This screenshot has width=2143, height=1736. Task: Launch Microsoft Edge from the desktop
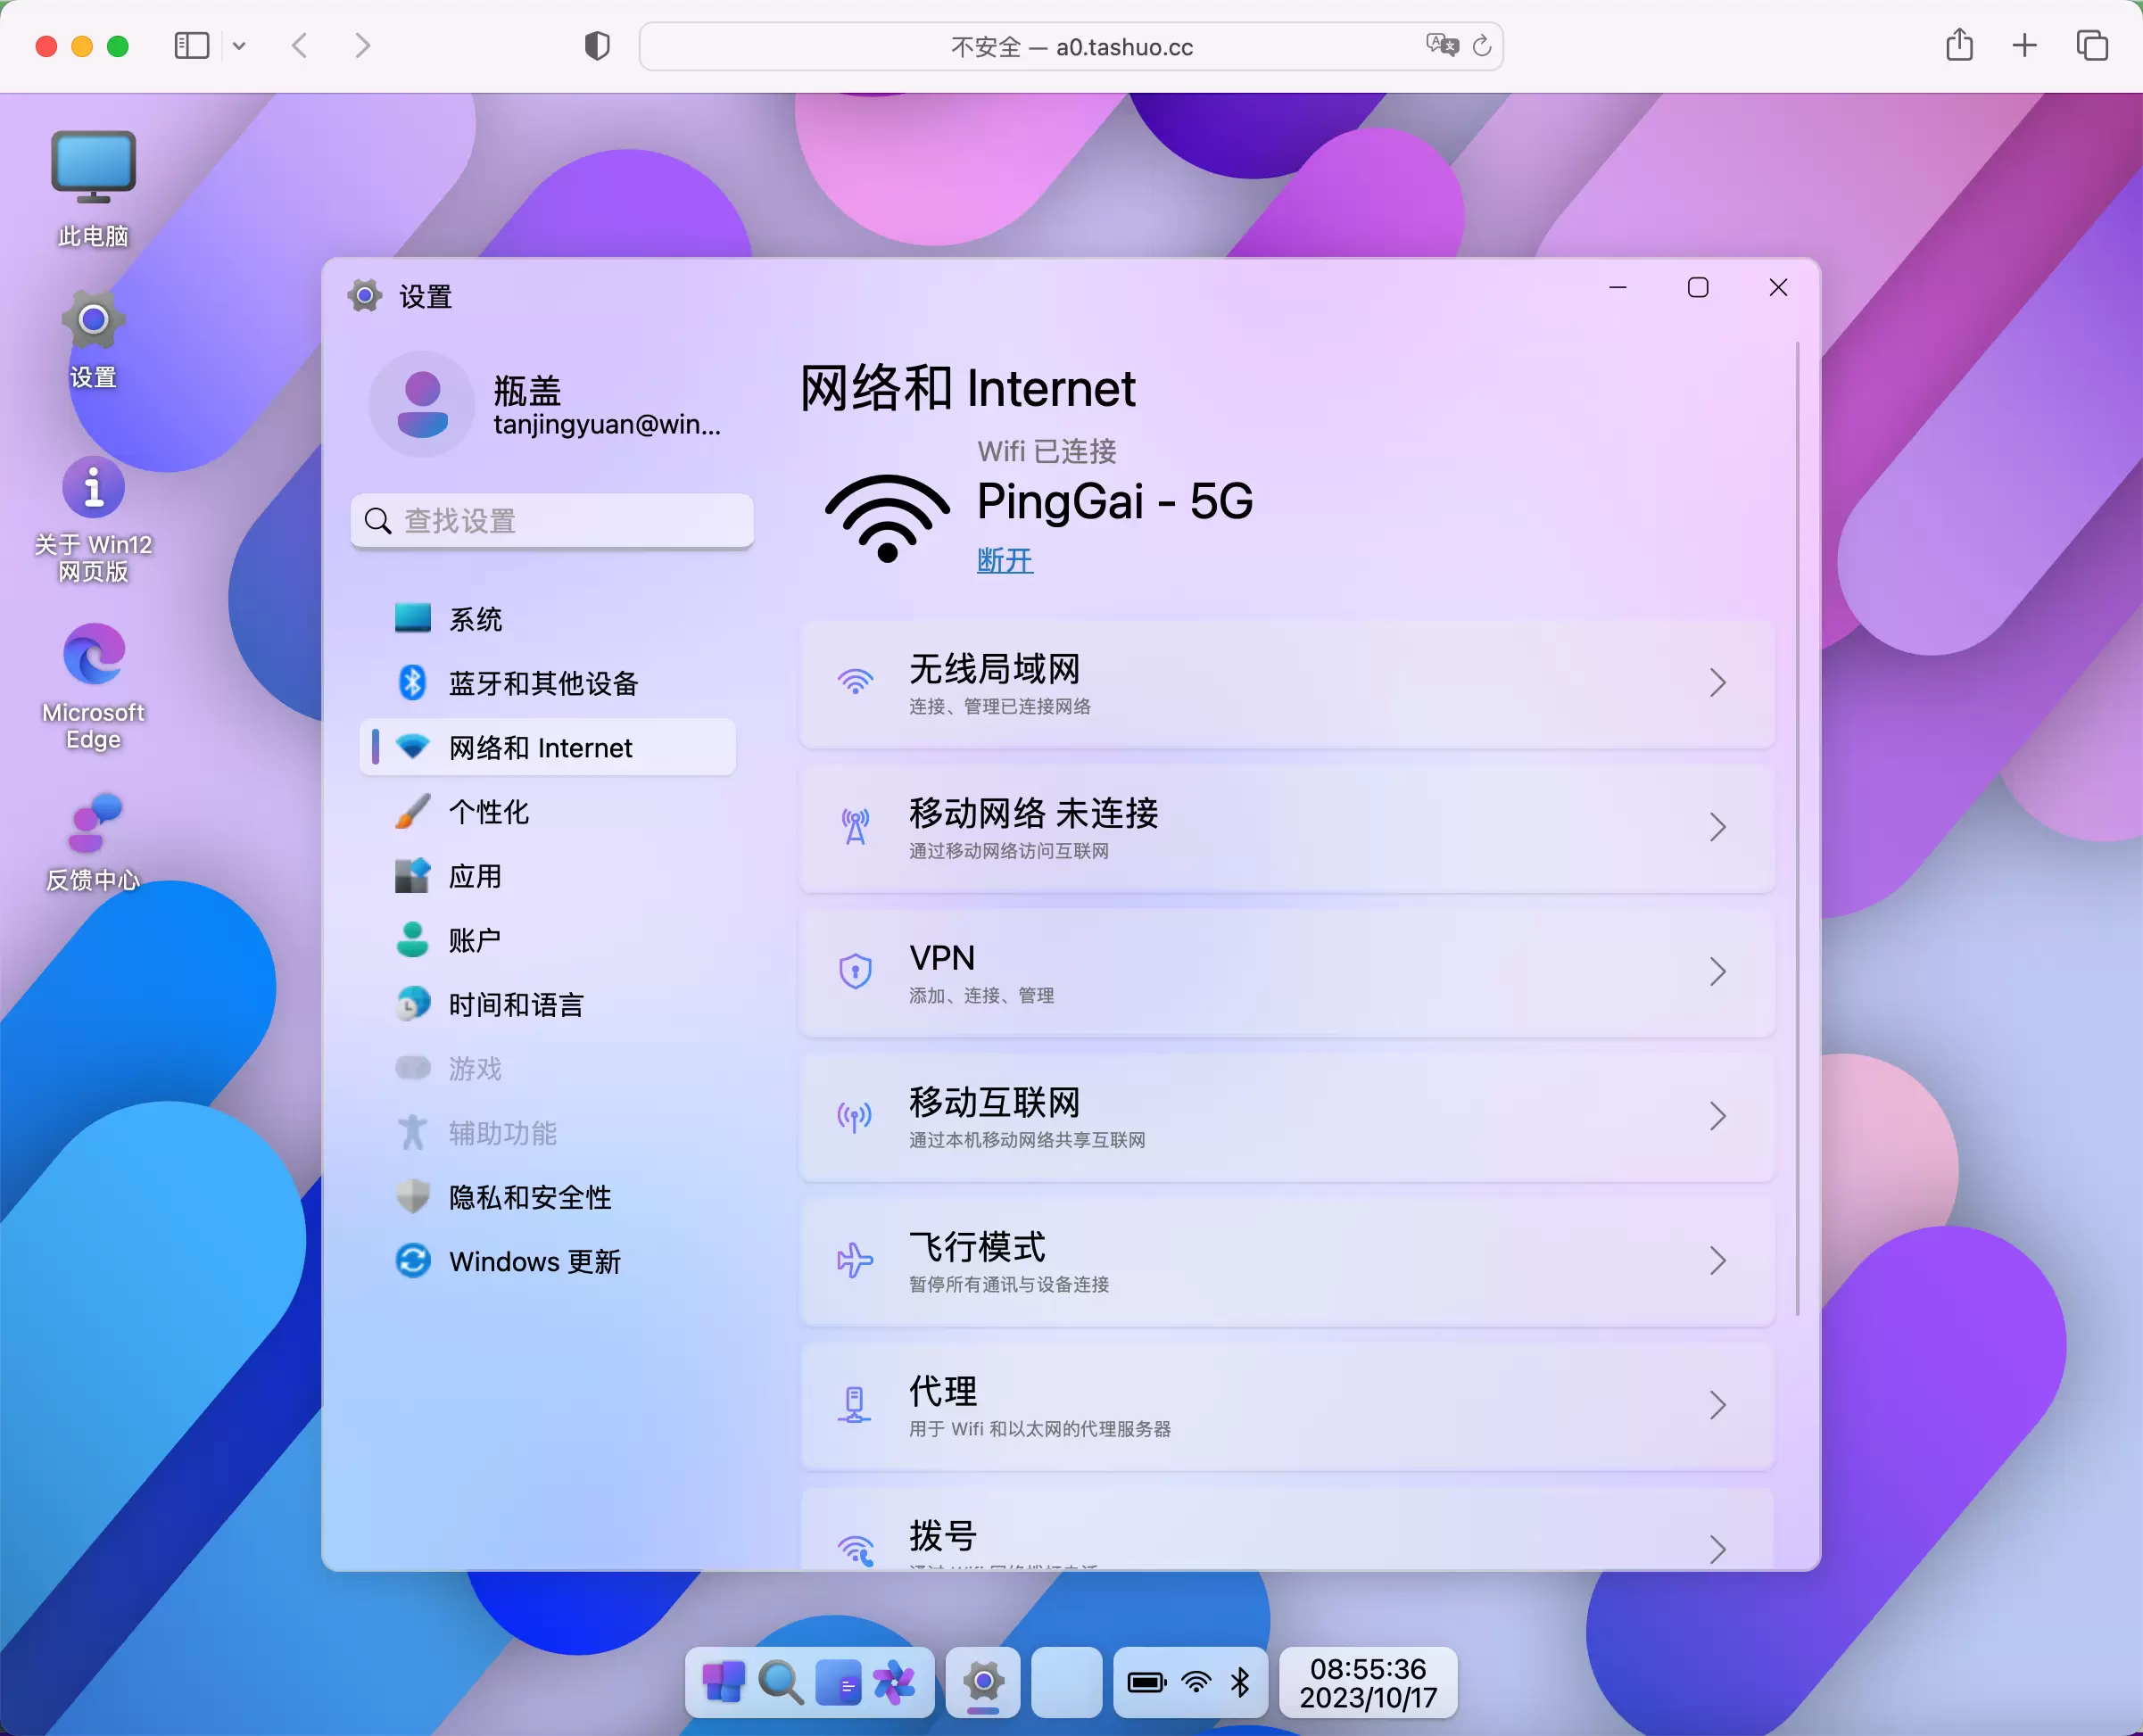93,688
